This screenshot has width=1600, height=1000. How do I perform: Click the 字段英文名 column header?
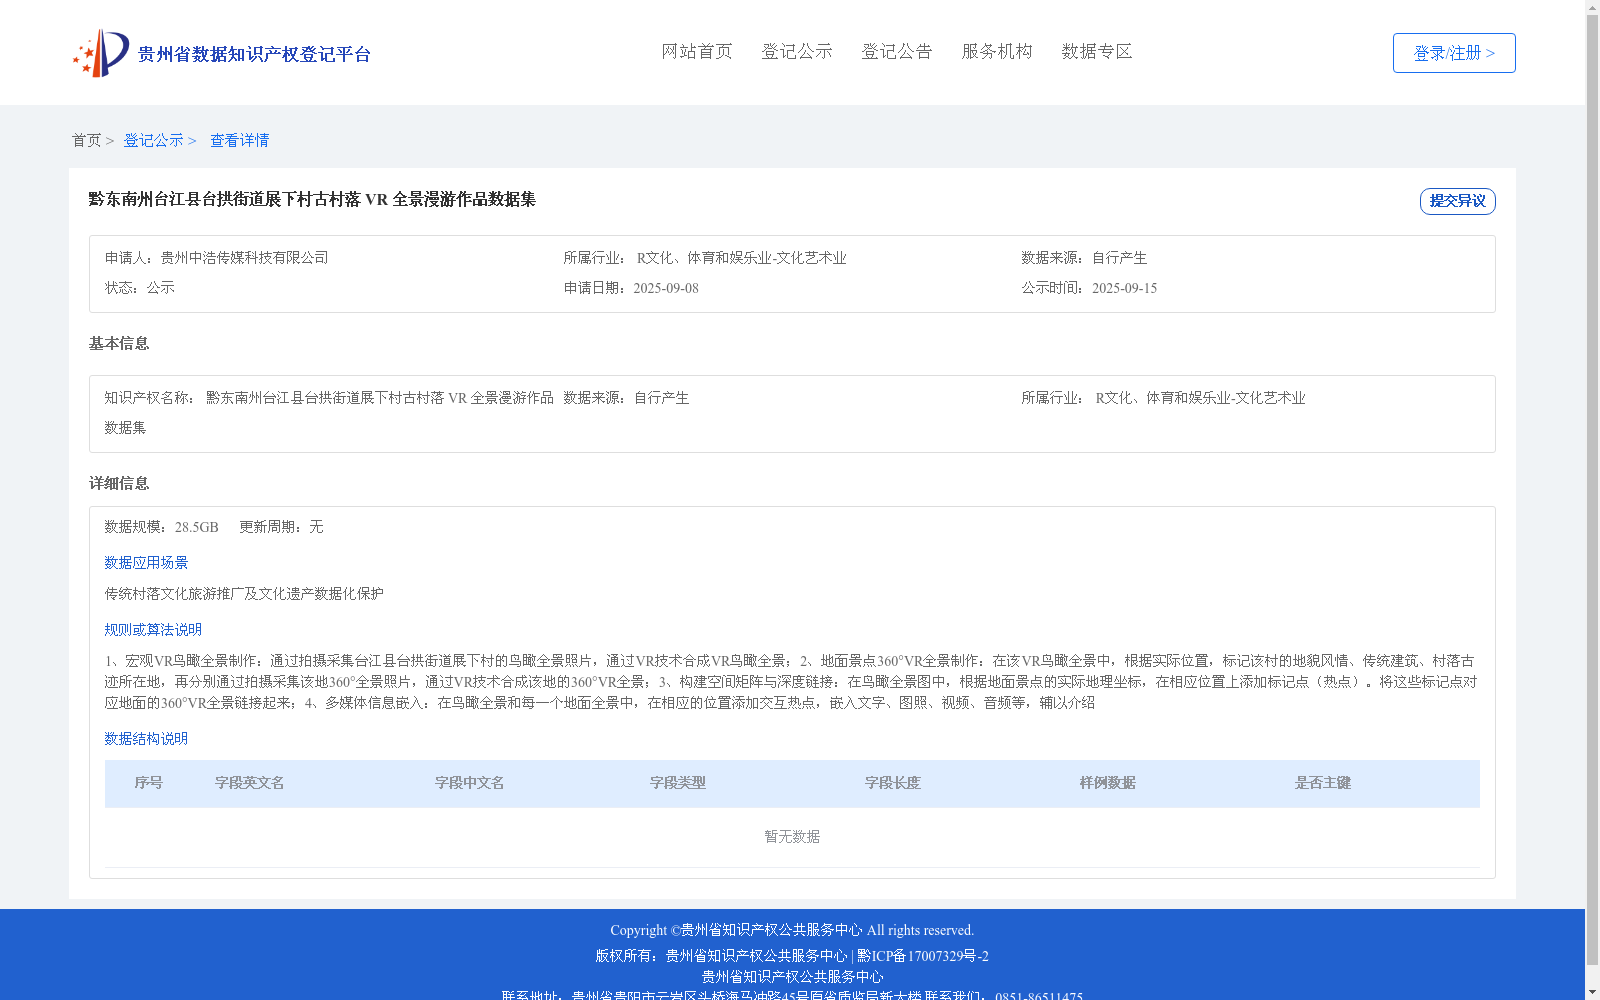click(x=250, y=783)
